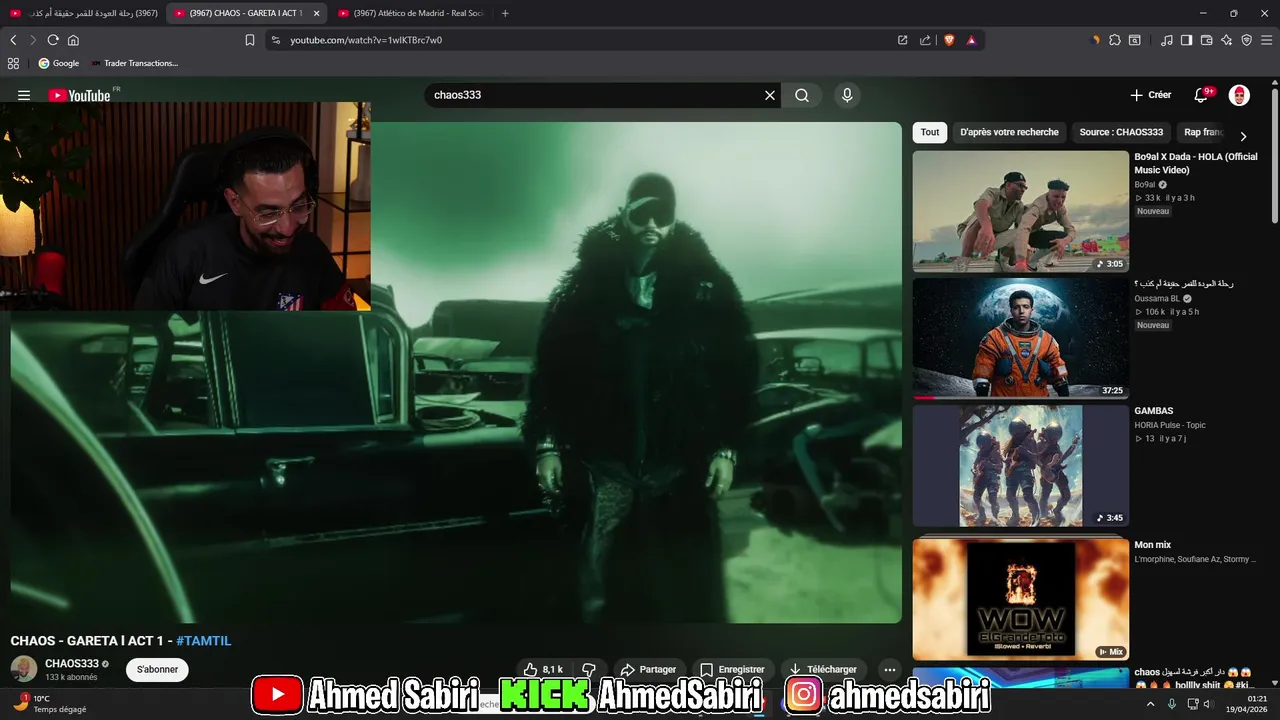This screenshot has height=720, width=1280.
Task: Open the extensions puzzle menu
Action: pyautogui.click(x=1115, y=40)
